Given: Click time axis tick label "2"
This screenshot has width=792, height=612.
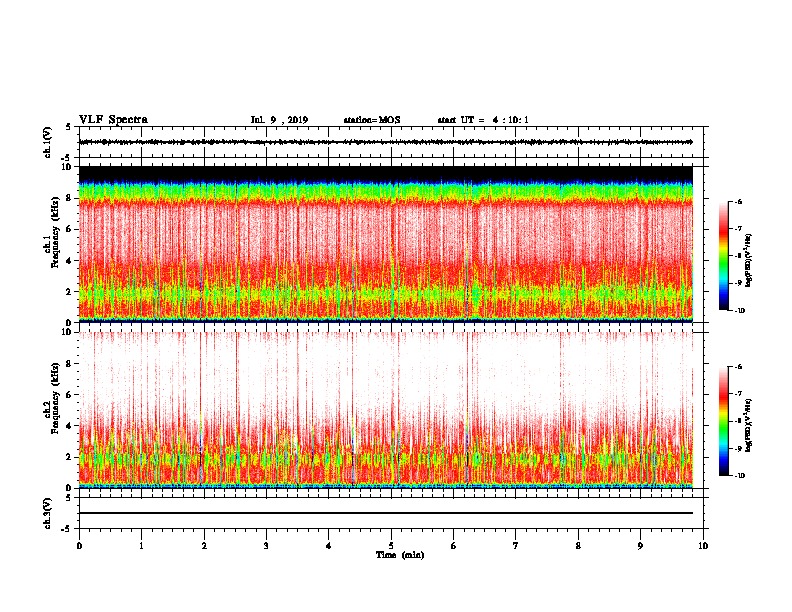Looking at the screenshot, I should point(204,546).
